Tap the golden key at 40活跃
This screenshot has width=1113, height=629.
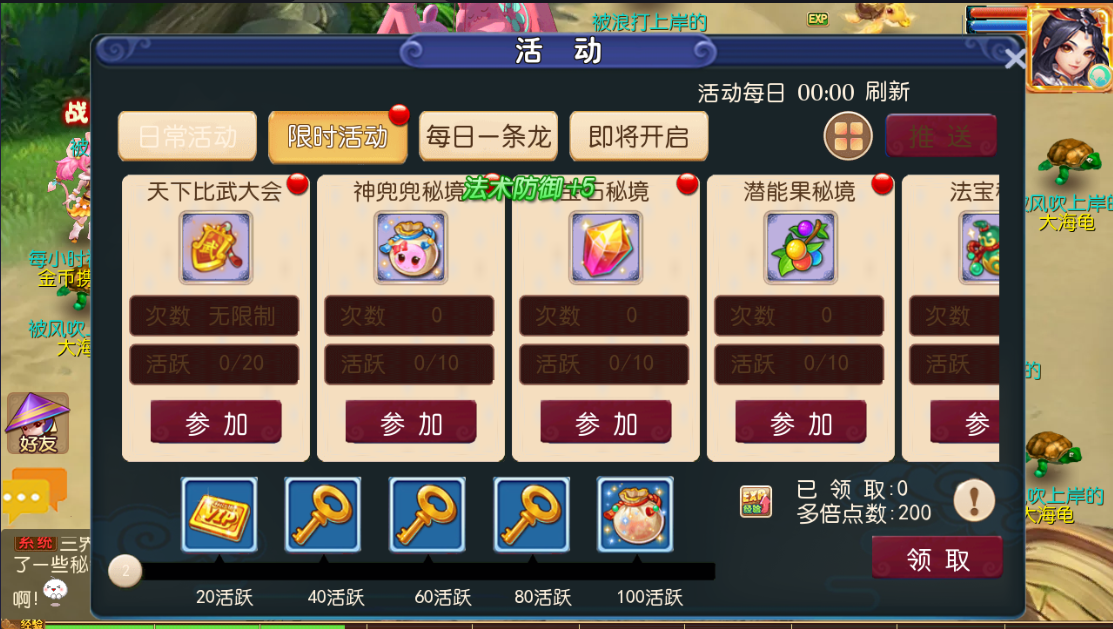pyautogui.click(x=323, y=515)
